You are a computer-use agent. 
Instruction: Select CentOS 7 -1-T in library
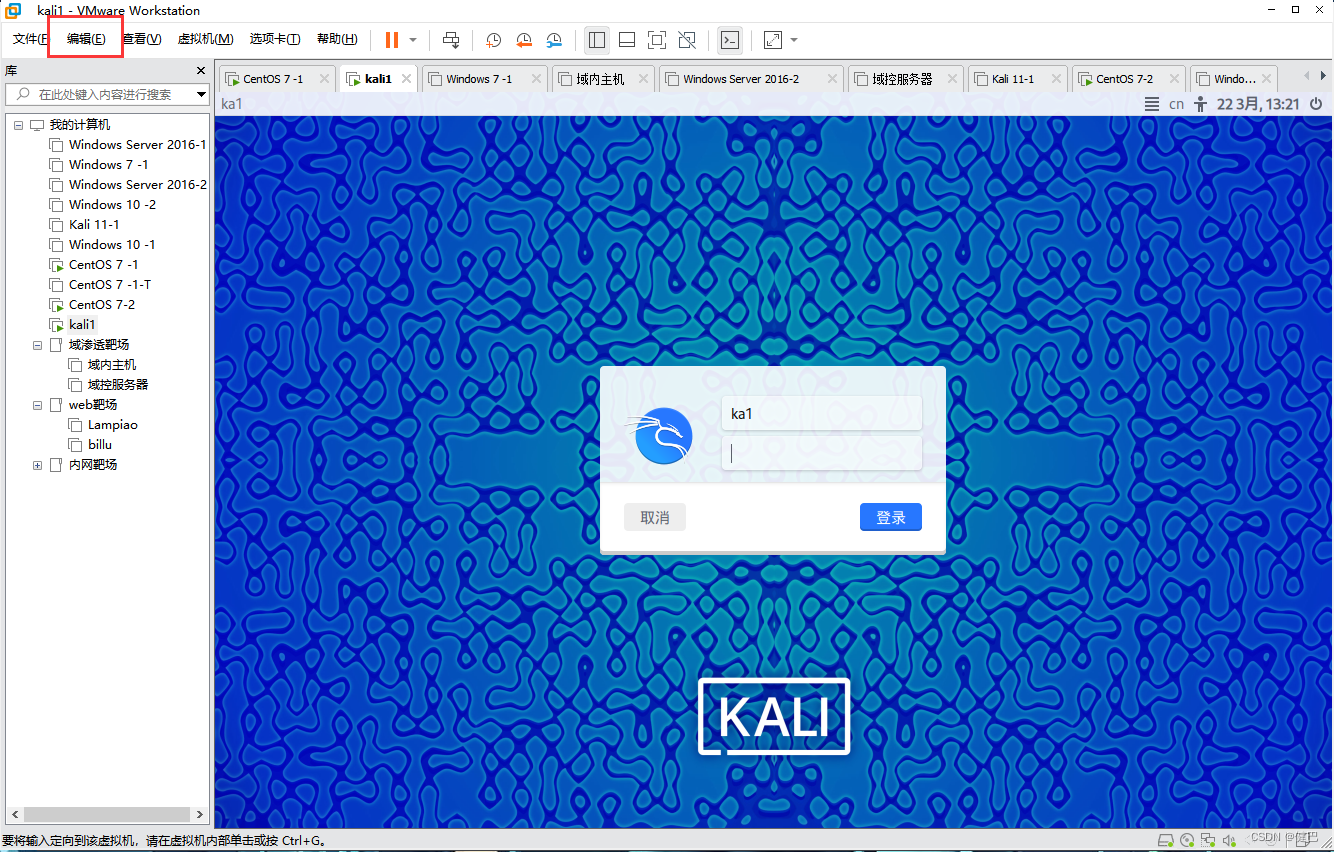(110, 285)
